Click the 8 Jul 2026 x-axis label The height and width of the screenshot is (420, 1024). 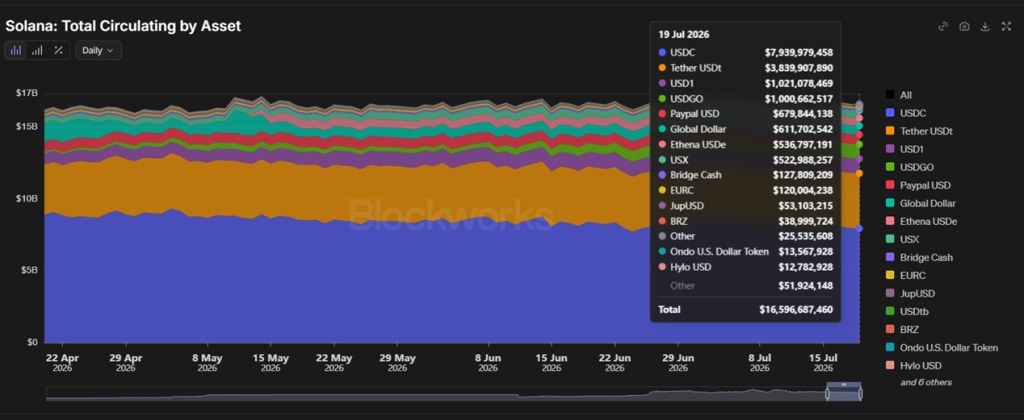pyautogui.click(x=760, y=363)
